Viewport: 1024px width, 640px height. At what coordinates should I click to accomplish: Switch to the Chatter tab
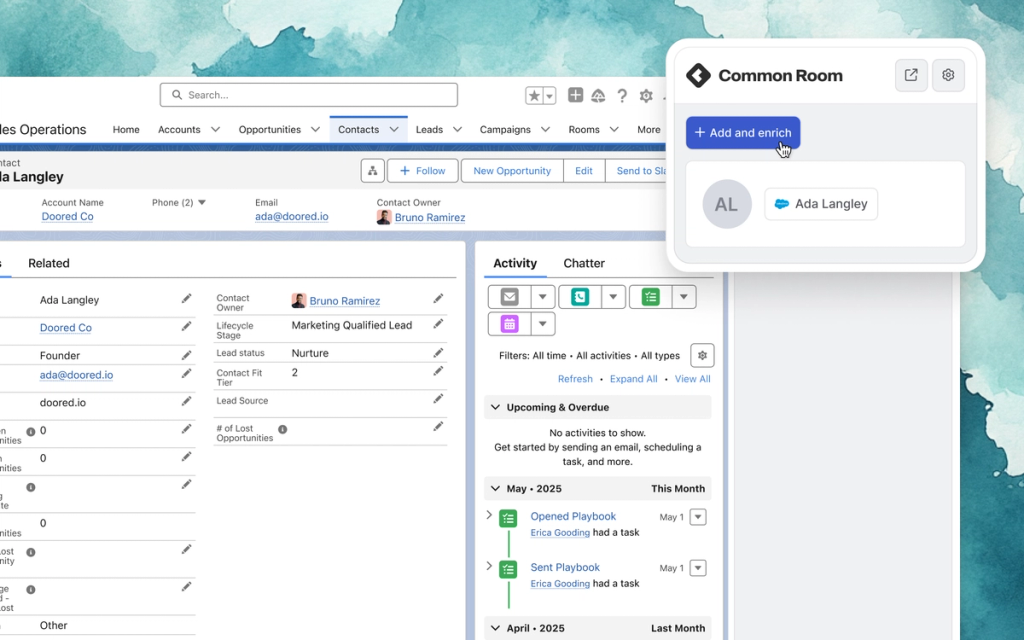(584, 263)
